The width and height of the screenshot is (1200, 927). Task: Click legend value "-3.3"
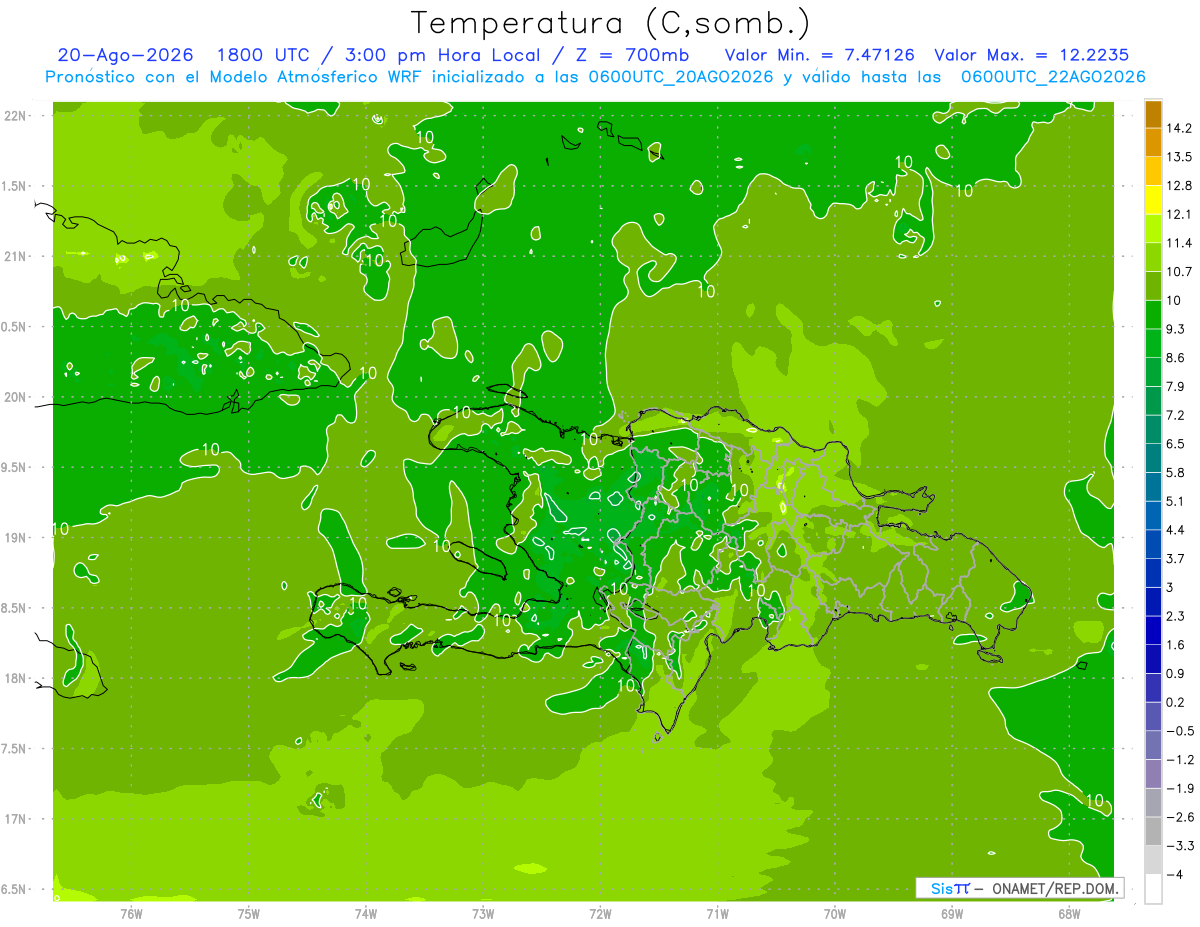click(x=1180, y=846)
